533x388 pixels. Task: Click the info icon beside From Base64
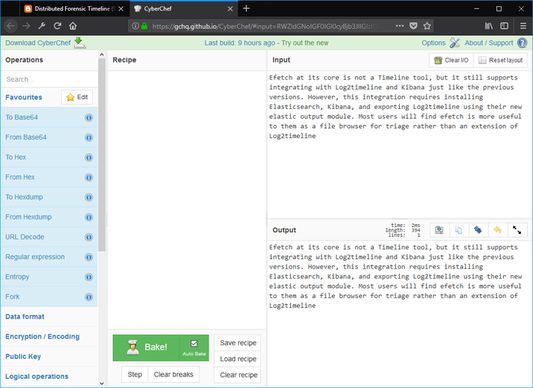(x=89, y=138)
